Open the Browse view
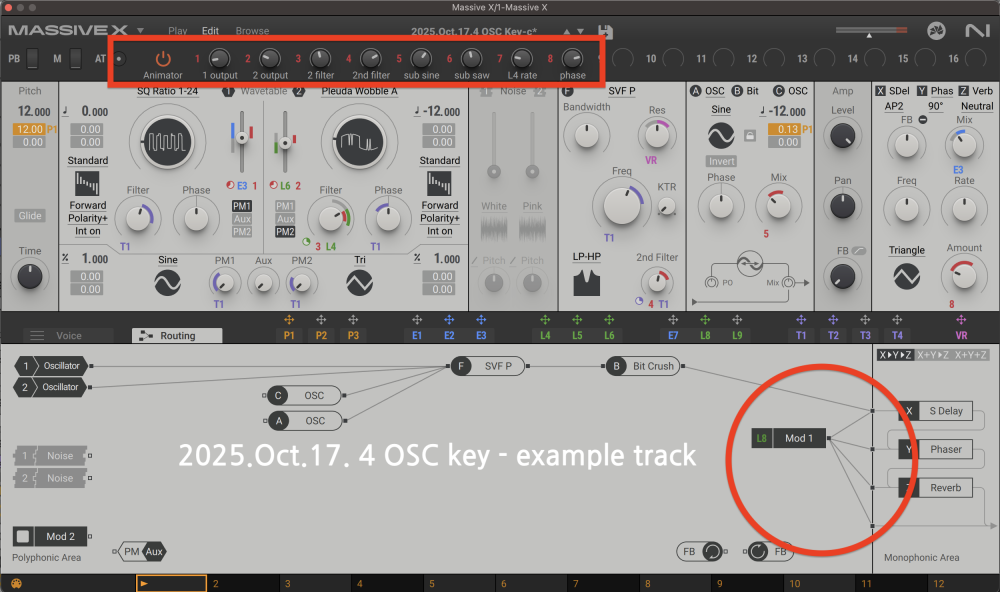 (x=252, y=31)
